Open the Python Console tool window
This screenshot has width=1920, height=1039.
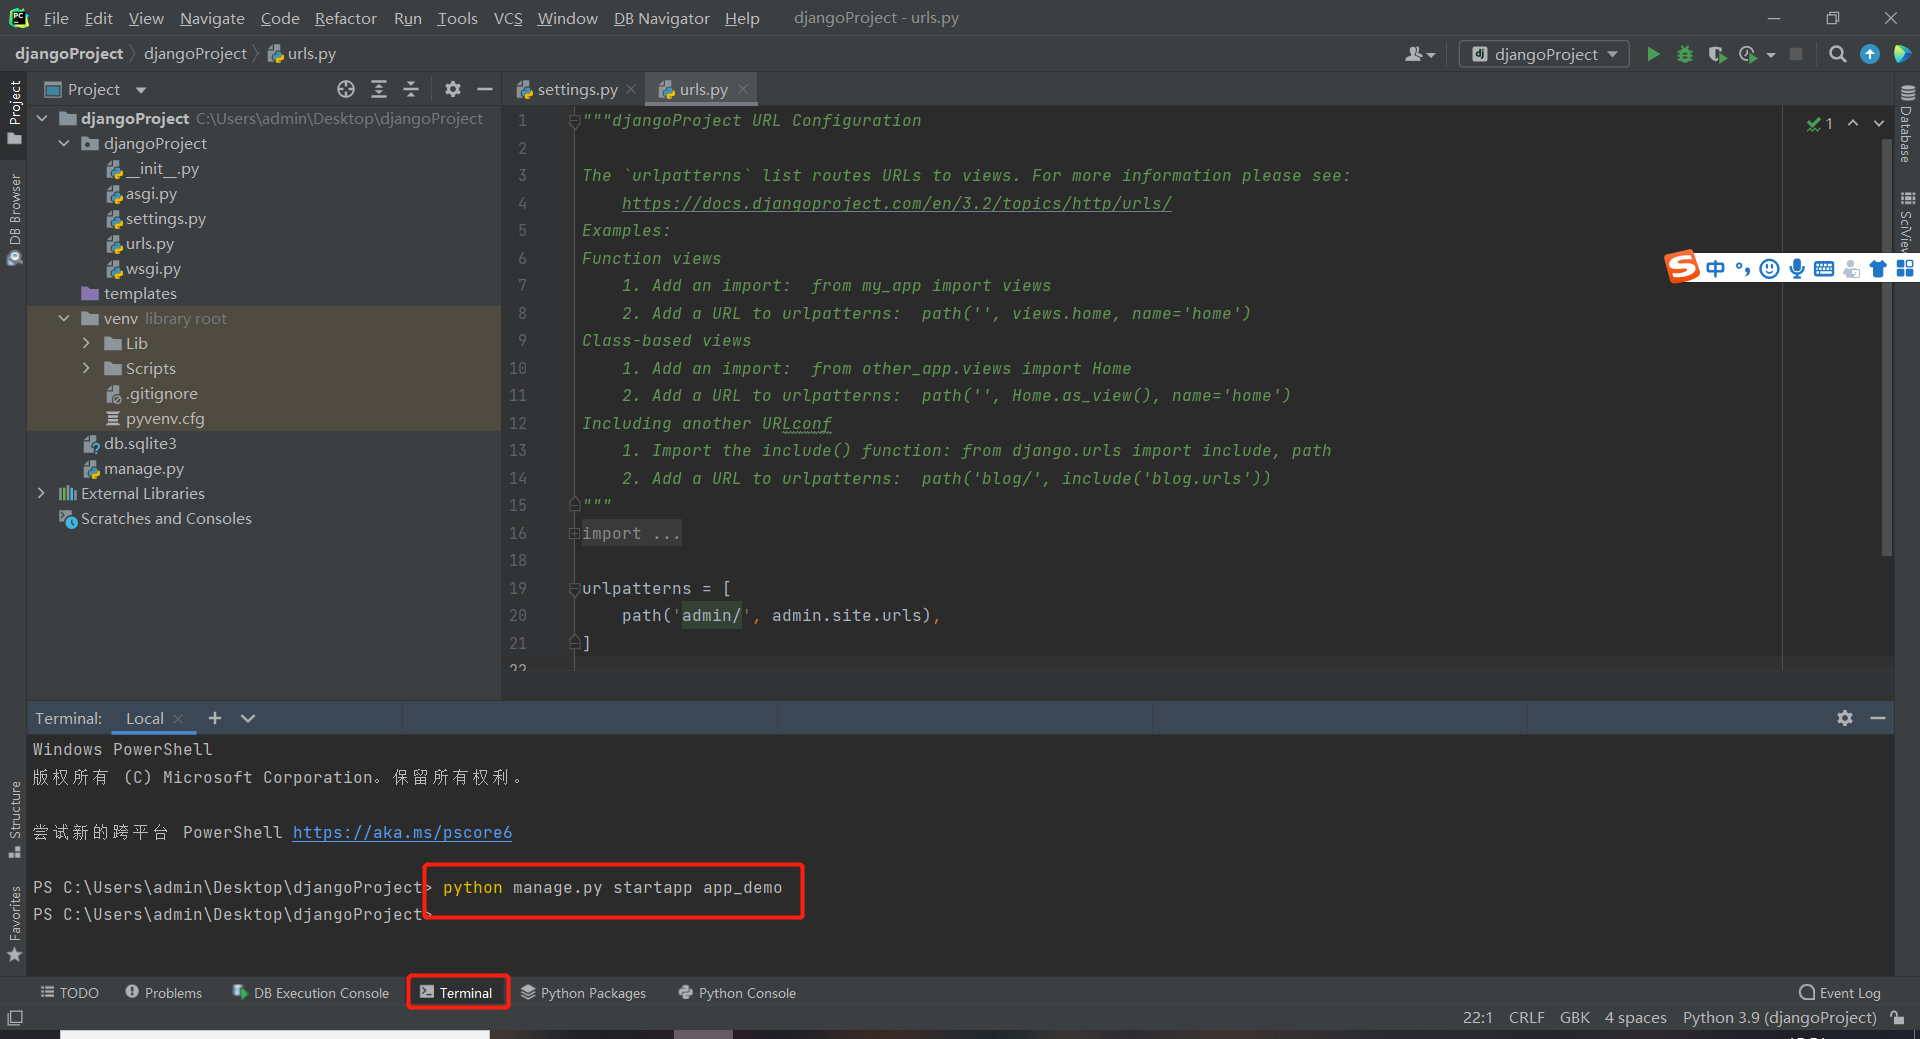pos(737,993)
